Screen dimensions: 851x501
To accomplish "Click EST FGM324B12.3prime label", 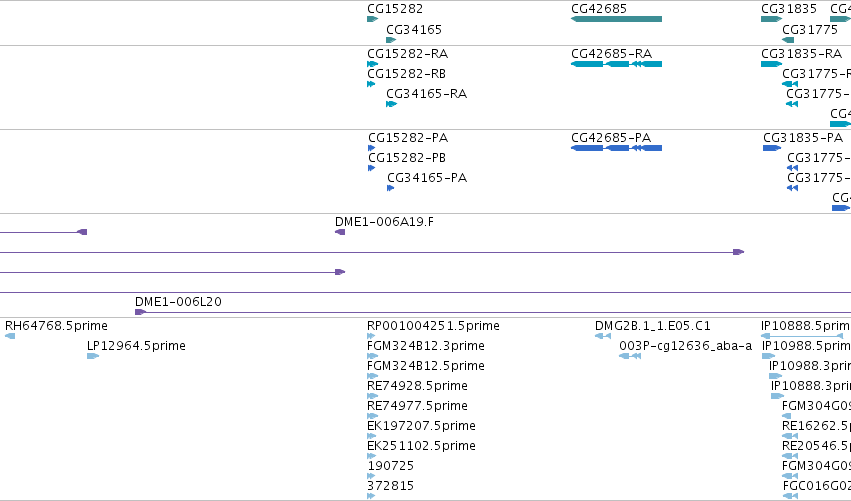I will (x=426, y=346).
